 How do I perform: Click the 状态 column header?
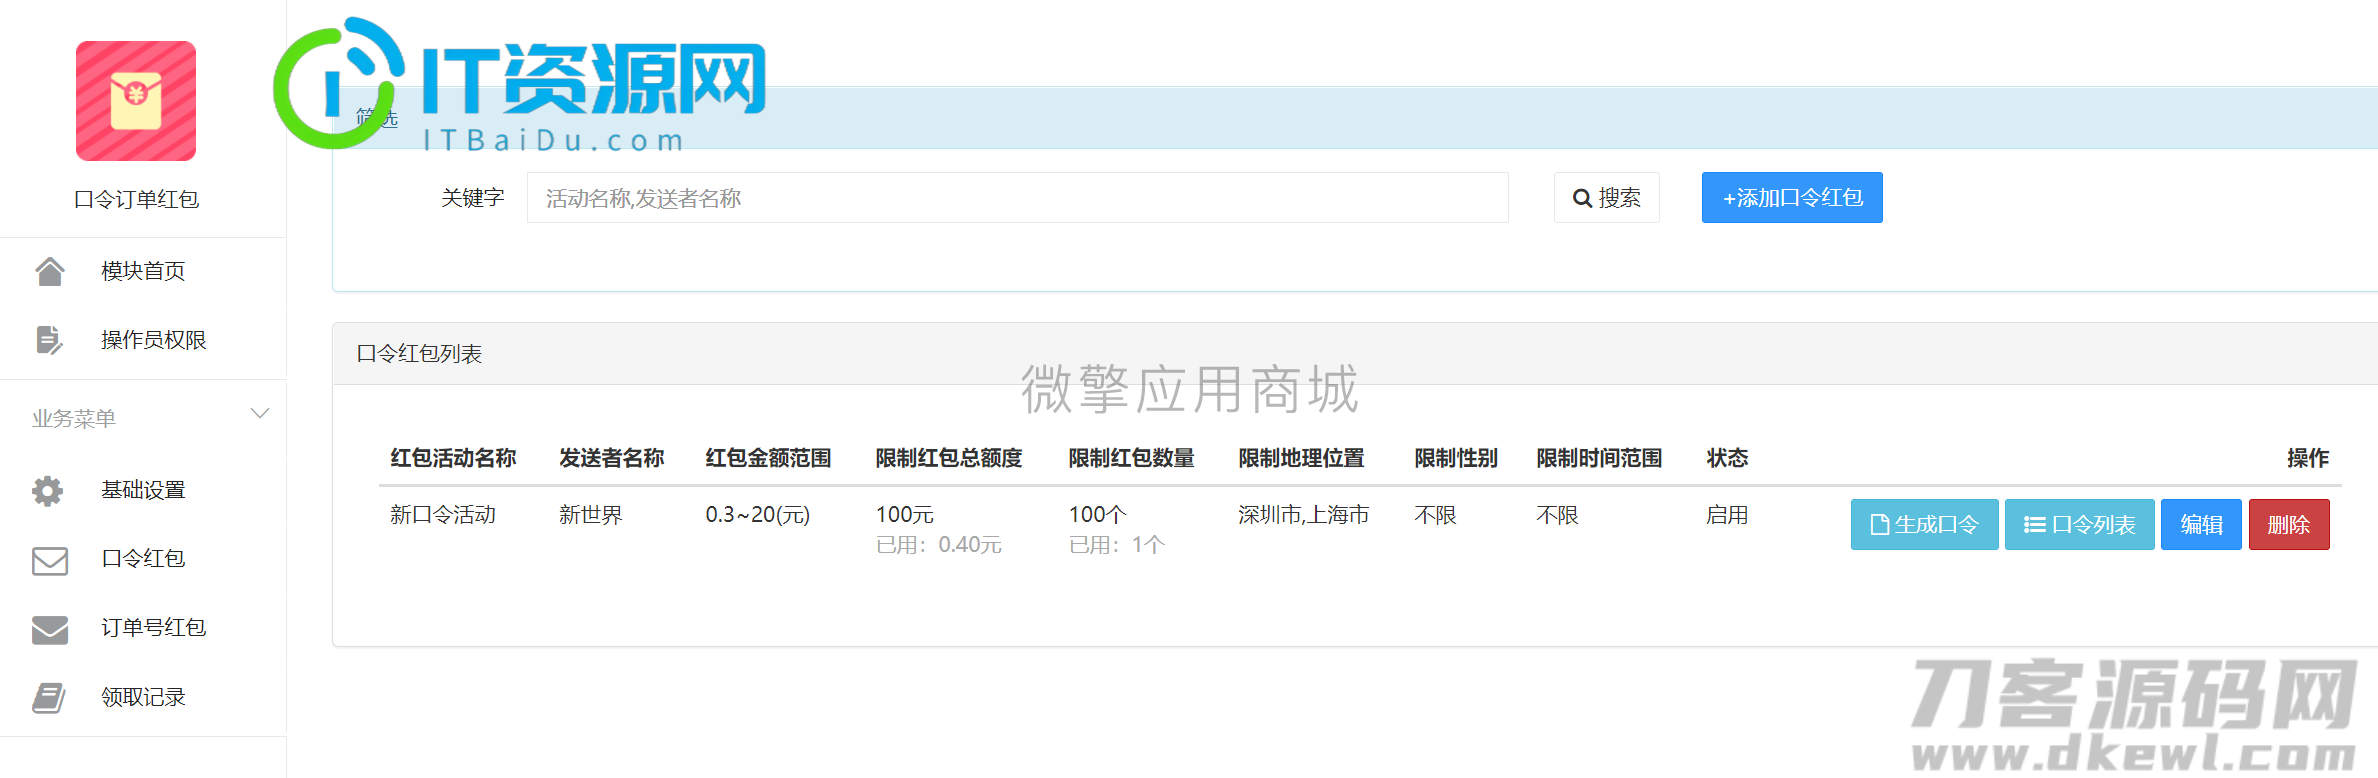click(x=1727, y=458)
